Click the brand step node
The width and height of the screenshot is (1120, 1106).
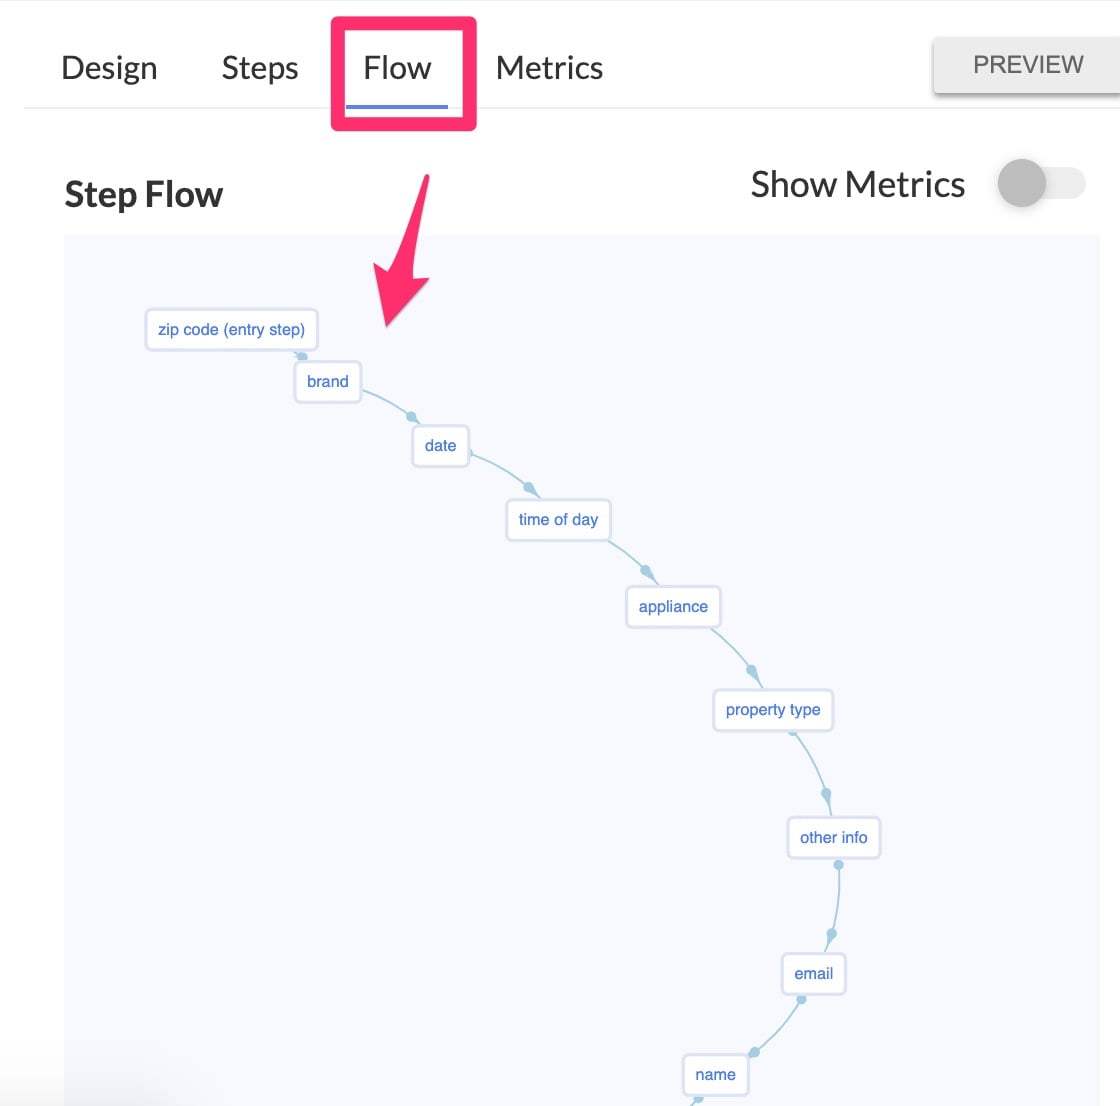[x=328, y=382]
